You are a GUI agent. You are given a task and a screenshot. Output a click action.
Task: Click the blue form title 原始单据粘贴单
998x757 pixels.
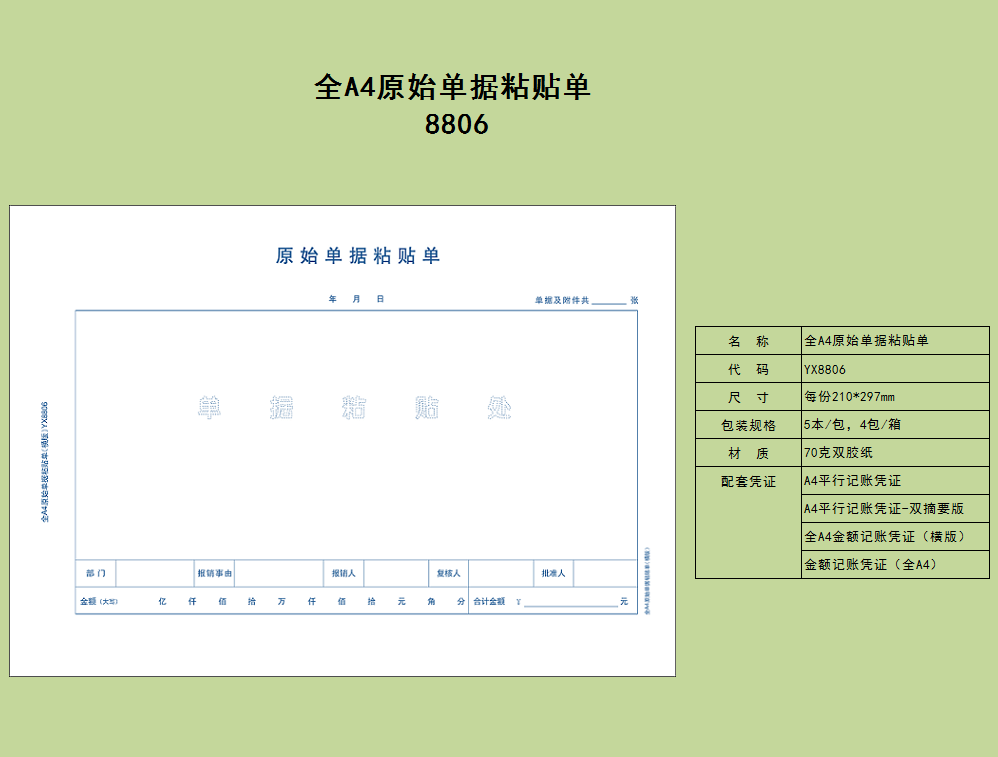pyautogui.click(x=357, y=256)
